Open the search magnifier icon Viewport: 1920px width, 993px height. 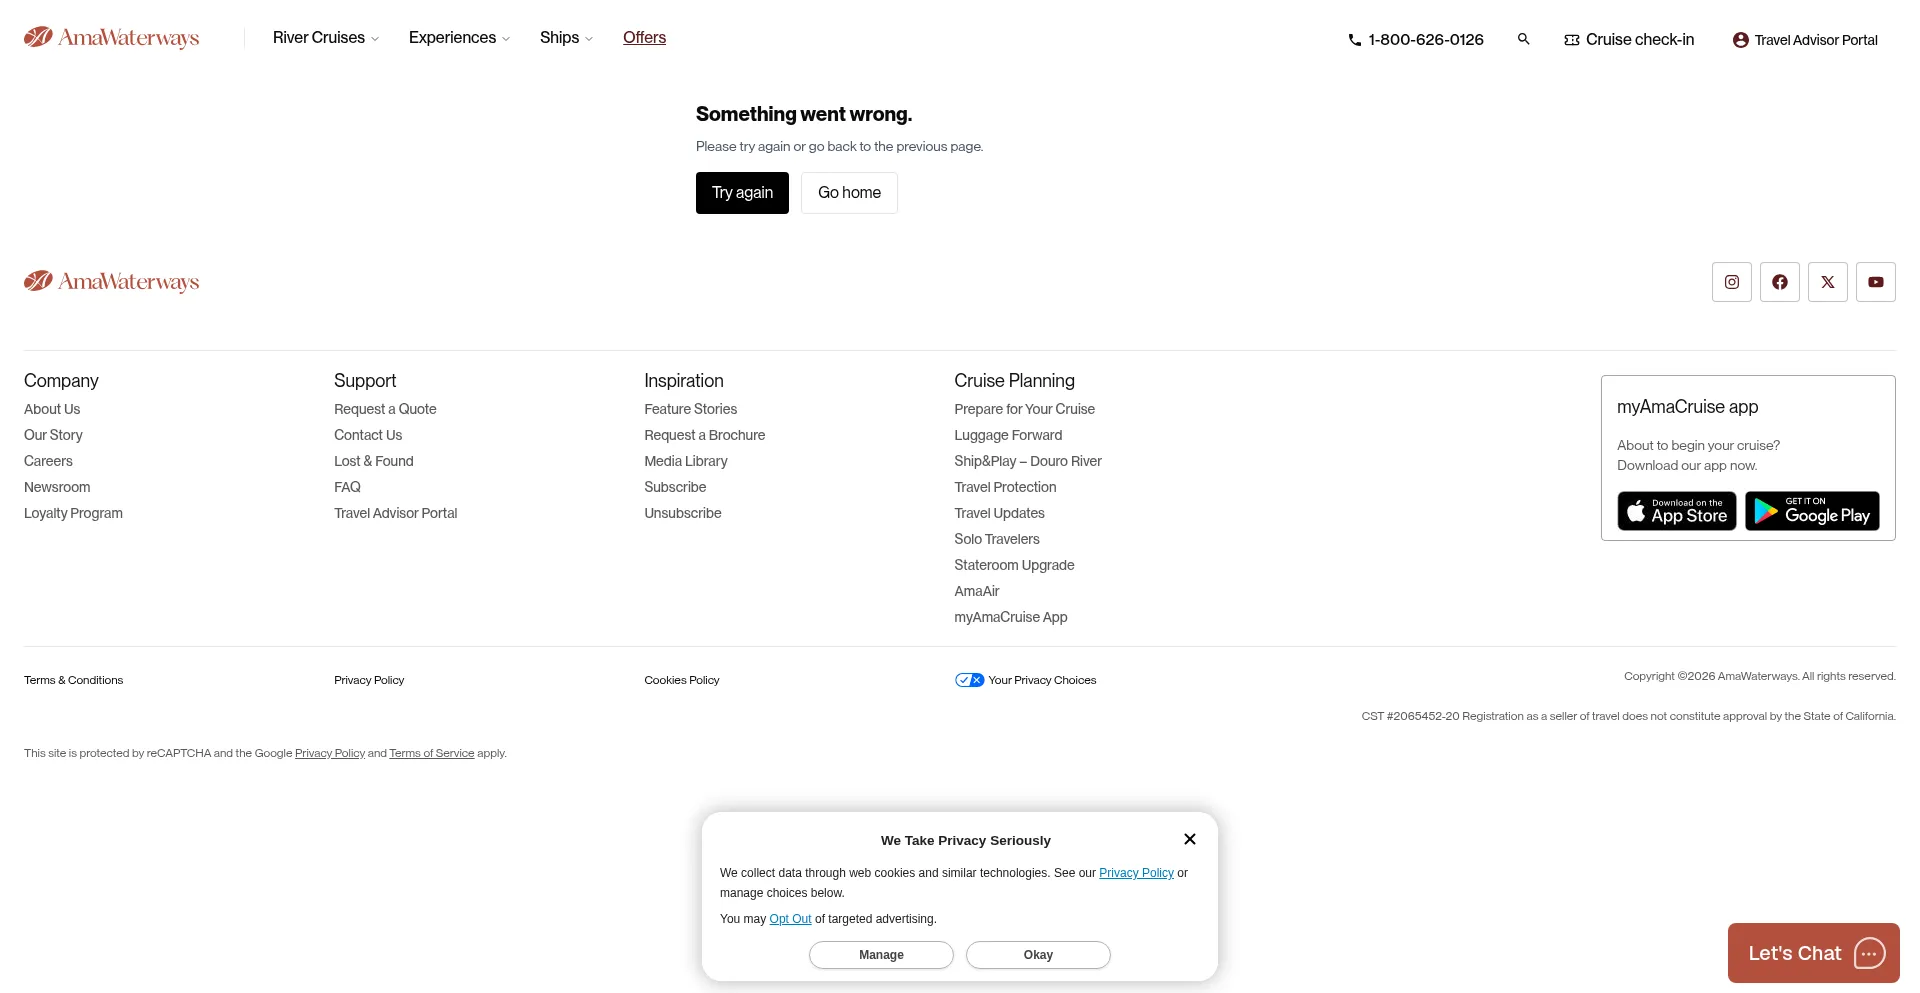click(x=1523, y=39)
